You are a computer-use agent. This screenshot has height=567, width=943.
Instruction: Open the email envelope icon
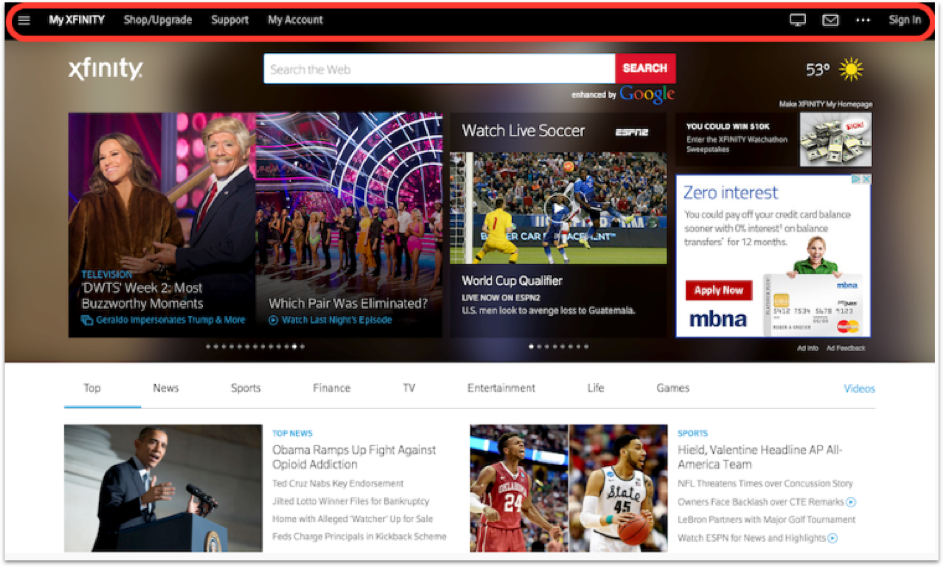[830, 20]
